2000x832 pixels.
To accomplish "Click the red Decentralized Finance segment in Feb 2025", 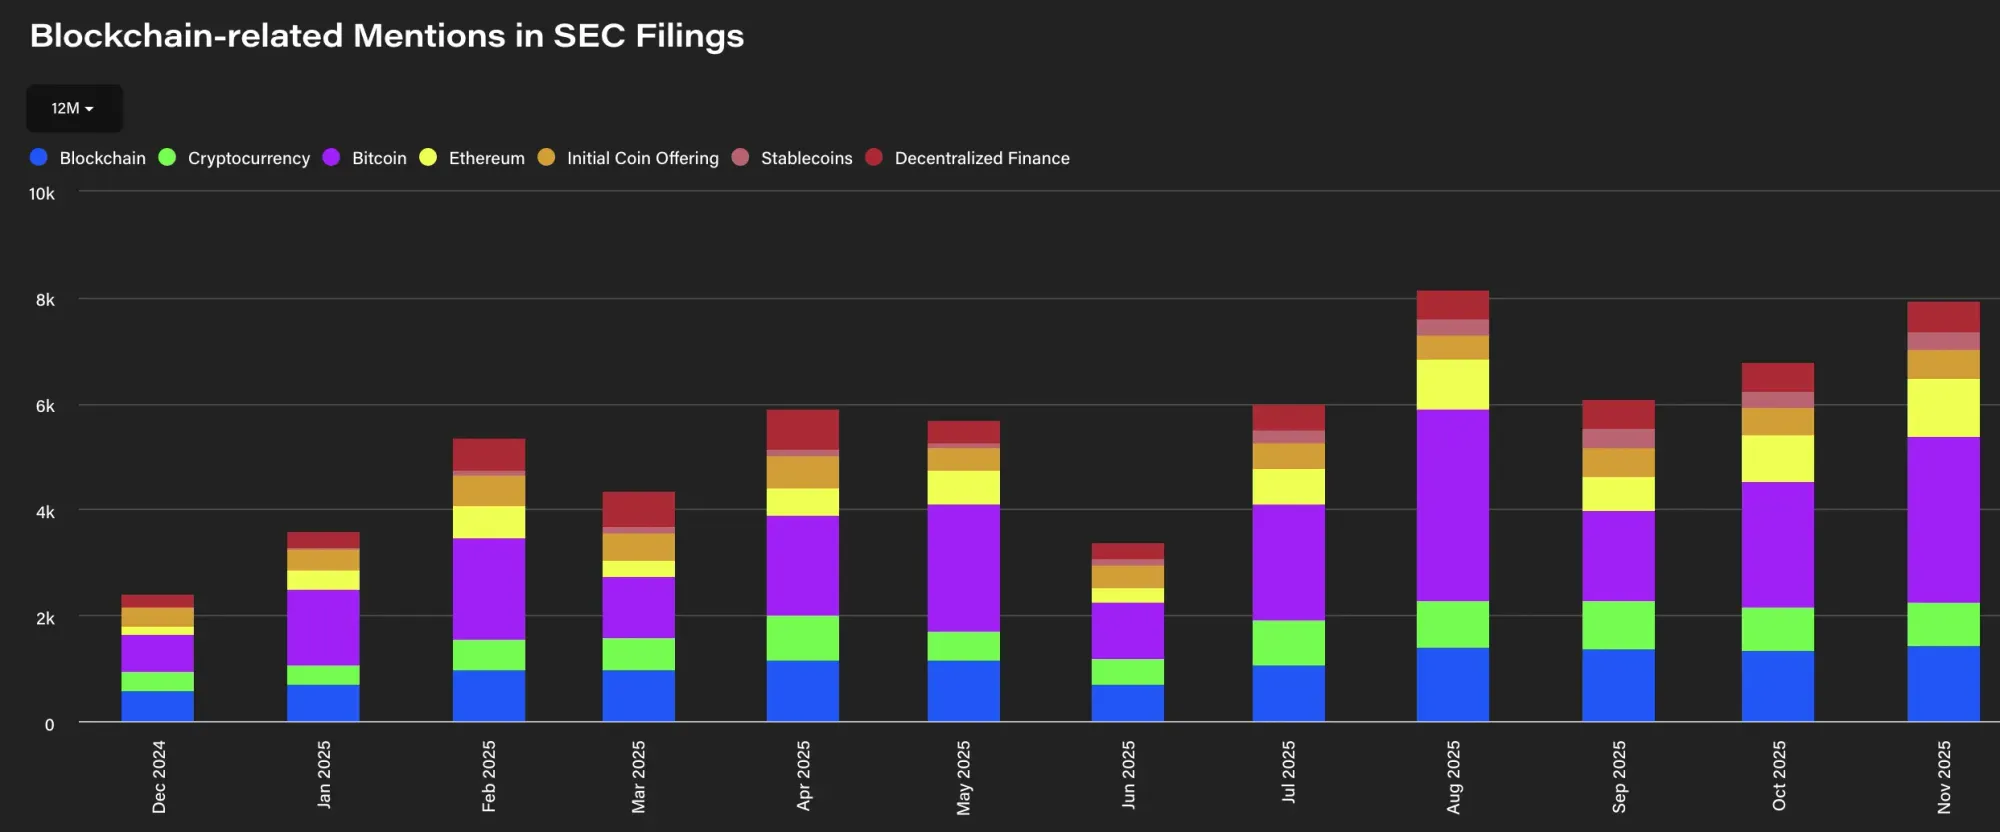I will click(x=488, y=454).
